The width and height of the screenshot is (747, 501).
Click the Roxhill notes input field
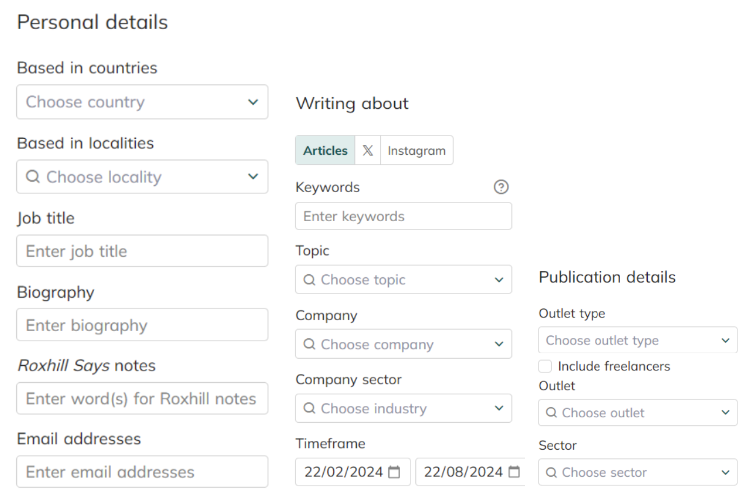click(142, 398)
